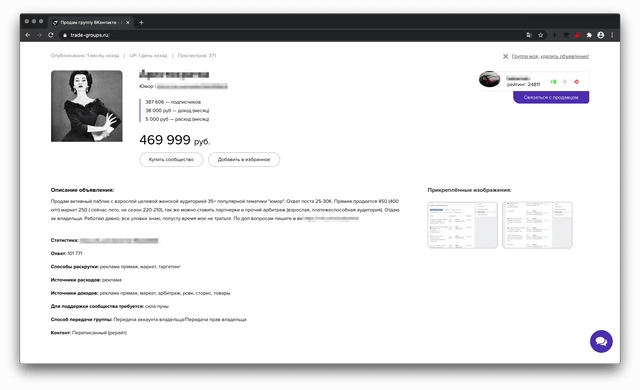Click 'Добавить в избранное' button
This screenshot has width=640, height=390.
coord(244,160)
